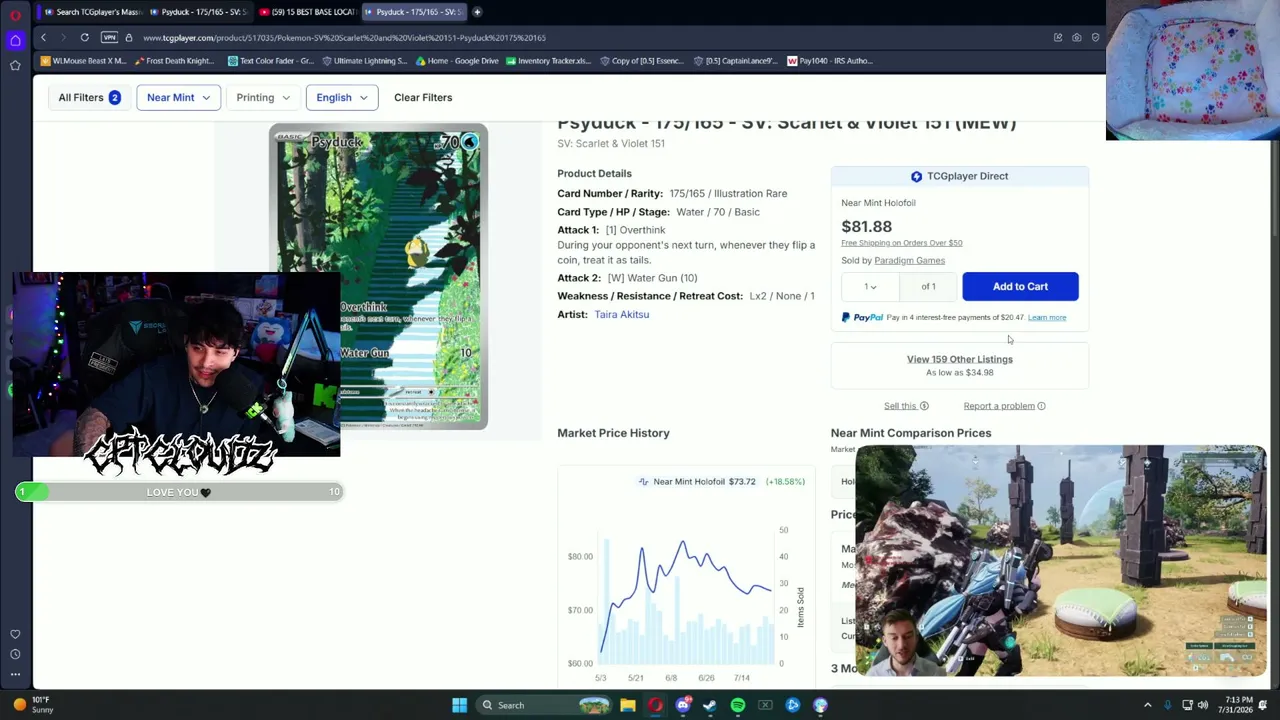This screenshot has height=720, width=1280.
Task: Switch to the Search TCGplayer's Mass tab
Action: (92, 12)
